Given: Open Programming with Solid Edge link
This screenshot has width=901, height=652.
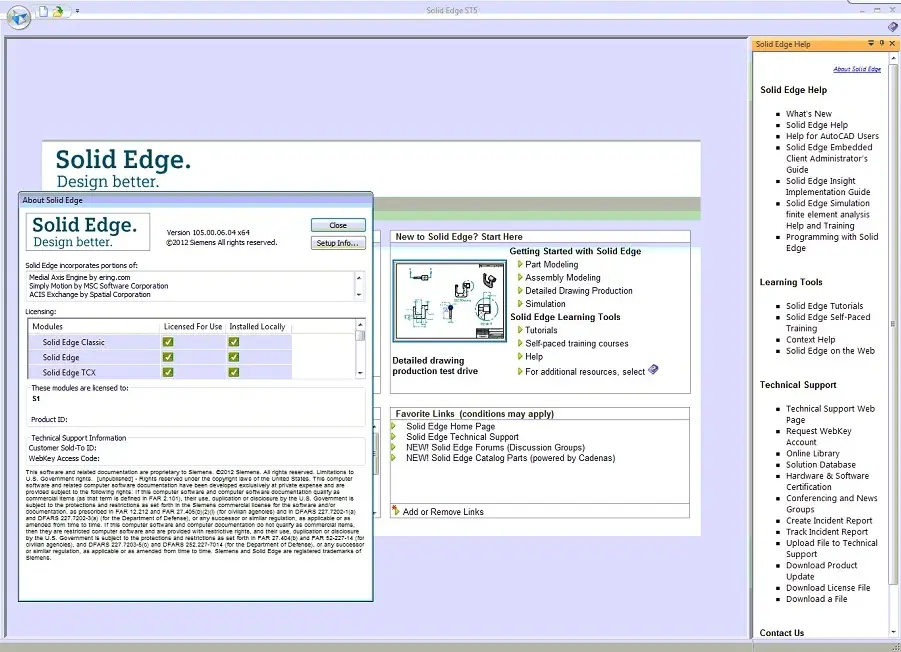Looking at the screenshot, I should click(832, 242).
